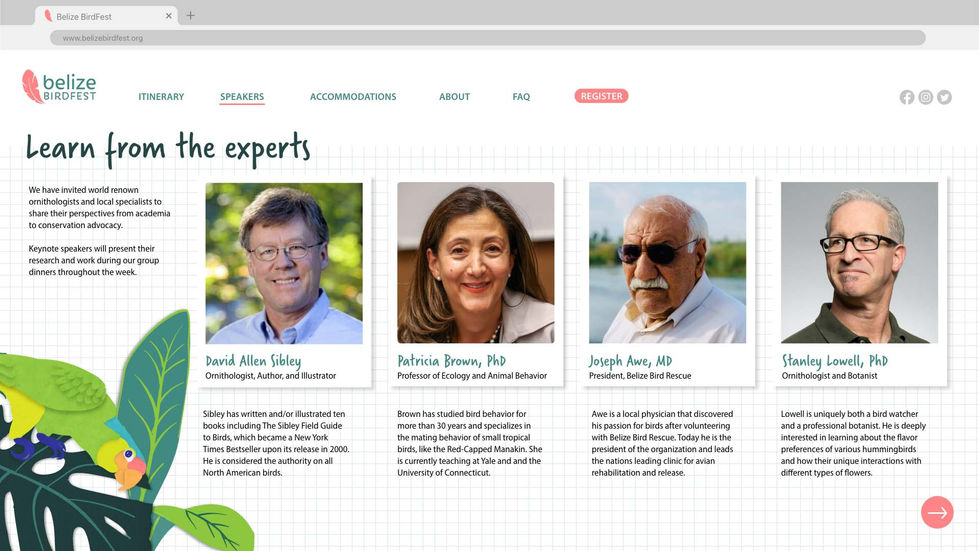Open the Accommodations page
The width and height of the screenshot is (979, 551).
353,97
